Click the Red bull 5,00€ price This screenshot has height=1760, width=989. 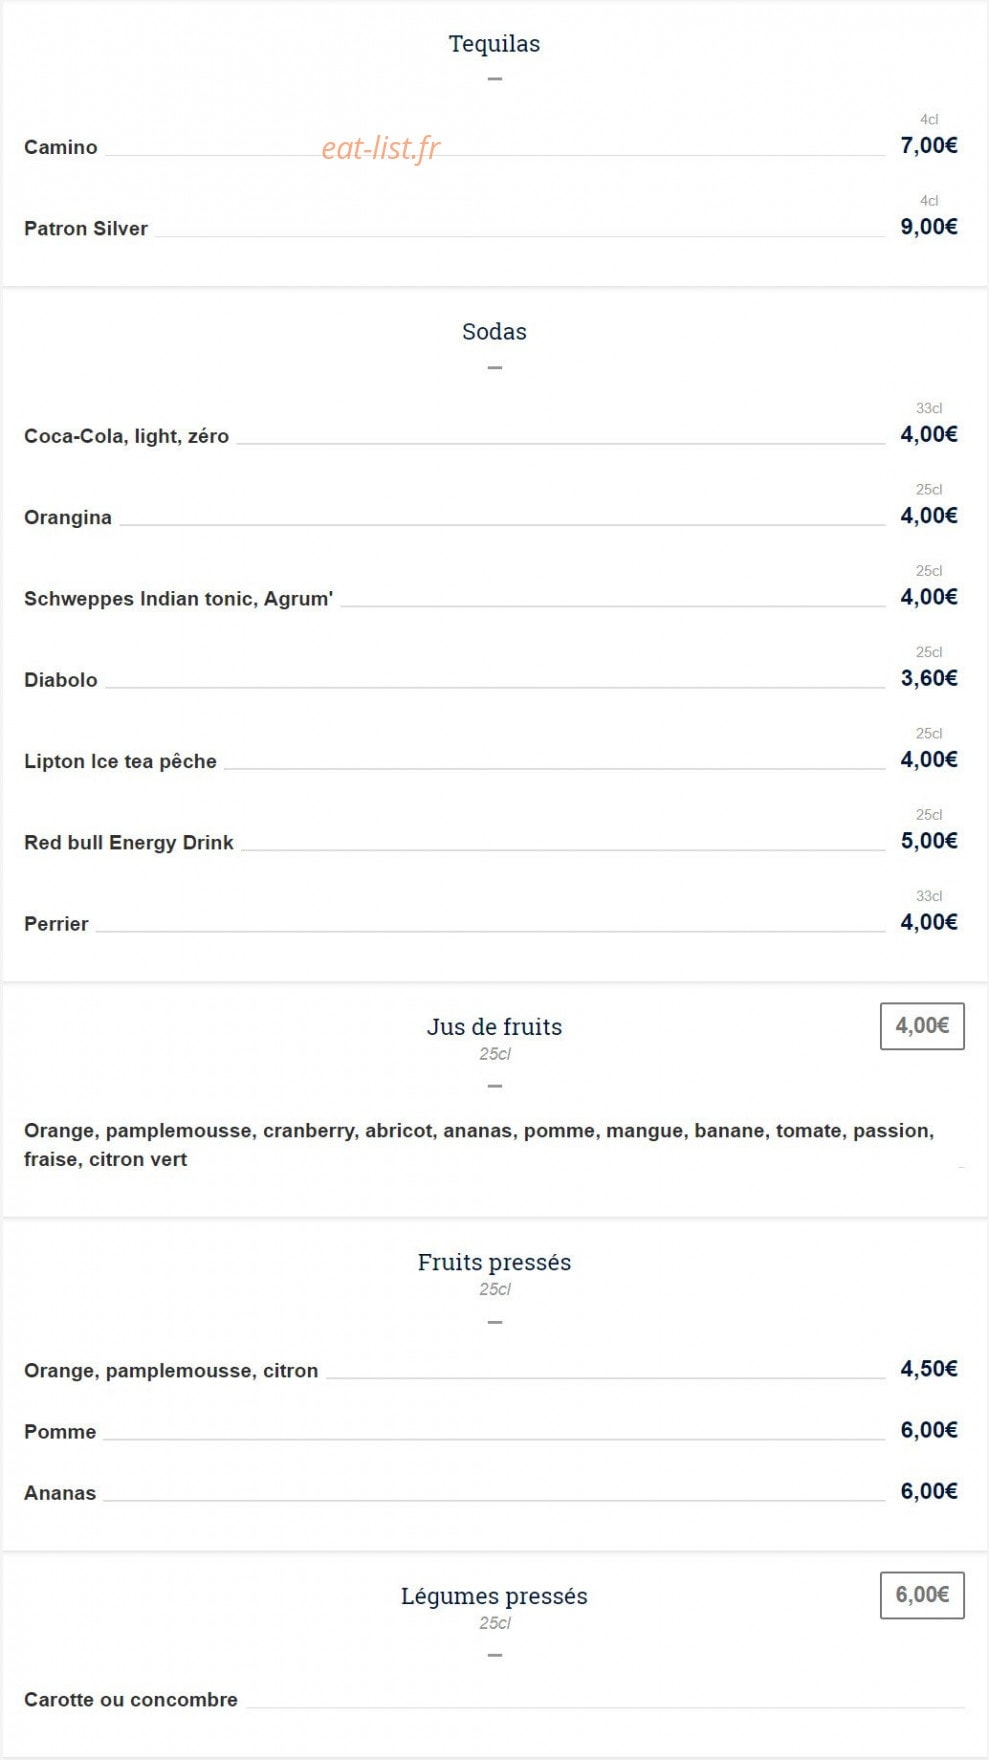pos(929,841)
